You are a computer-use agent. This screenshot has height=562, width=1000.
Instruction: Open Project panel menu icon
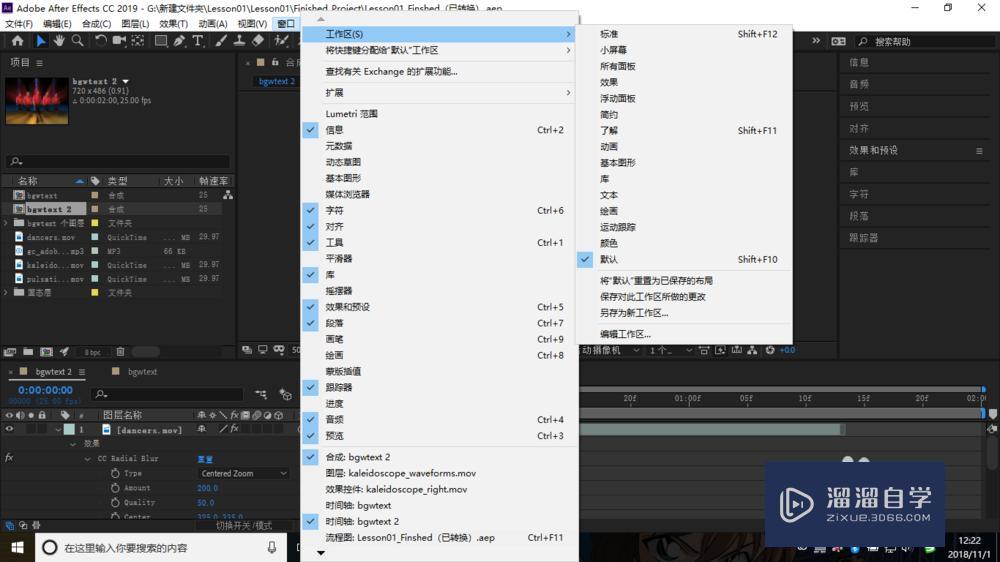click(x=40, y=63)
